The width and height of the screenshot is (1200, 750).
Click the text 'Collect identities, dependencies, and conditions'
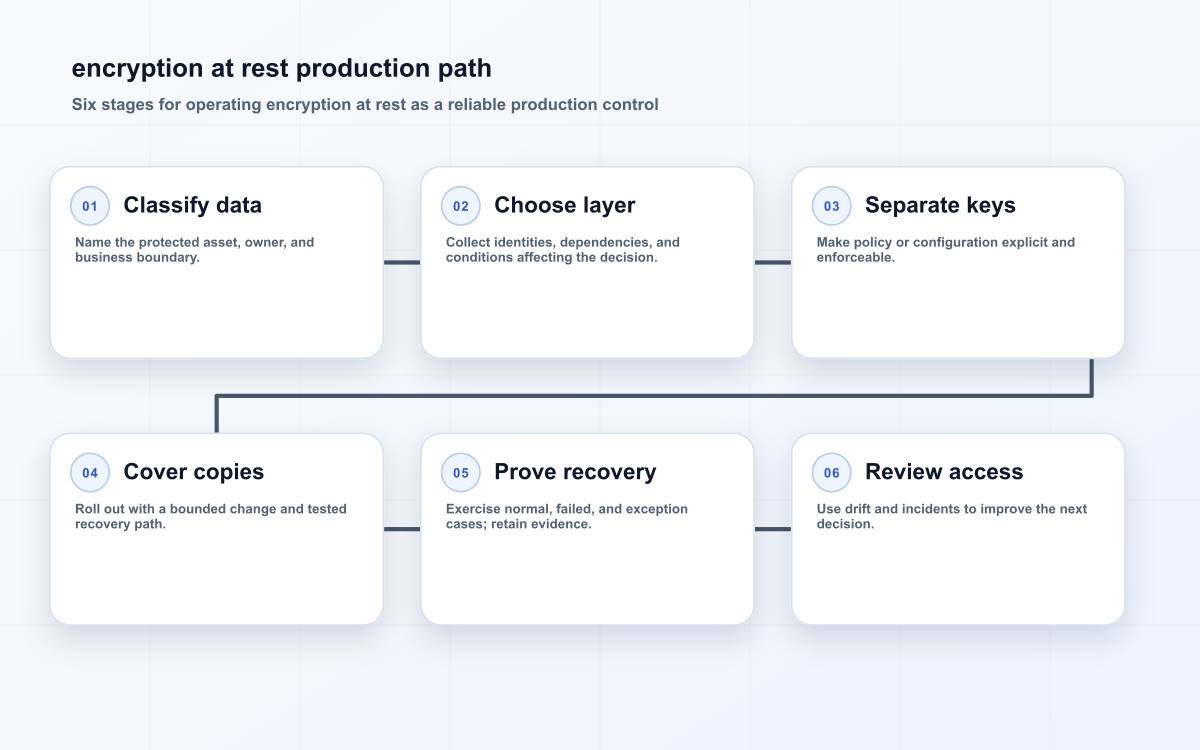coord(563,250)
